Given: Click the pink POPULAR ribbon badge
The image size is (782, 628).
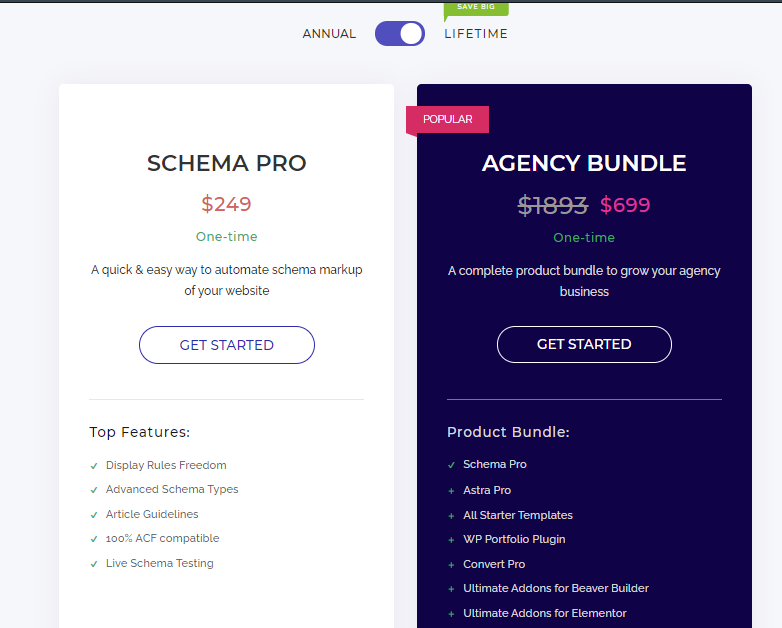Looking at the screenshot, I should (x=447, y=119).
